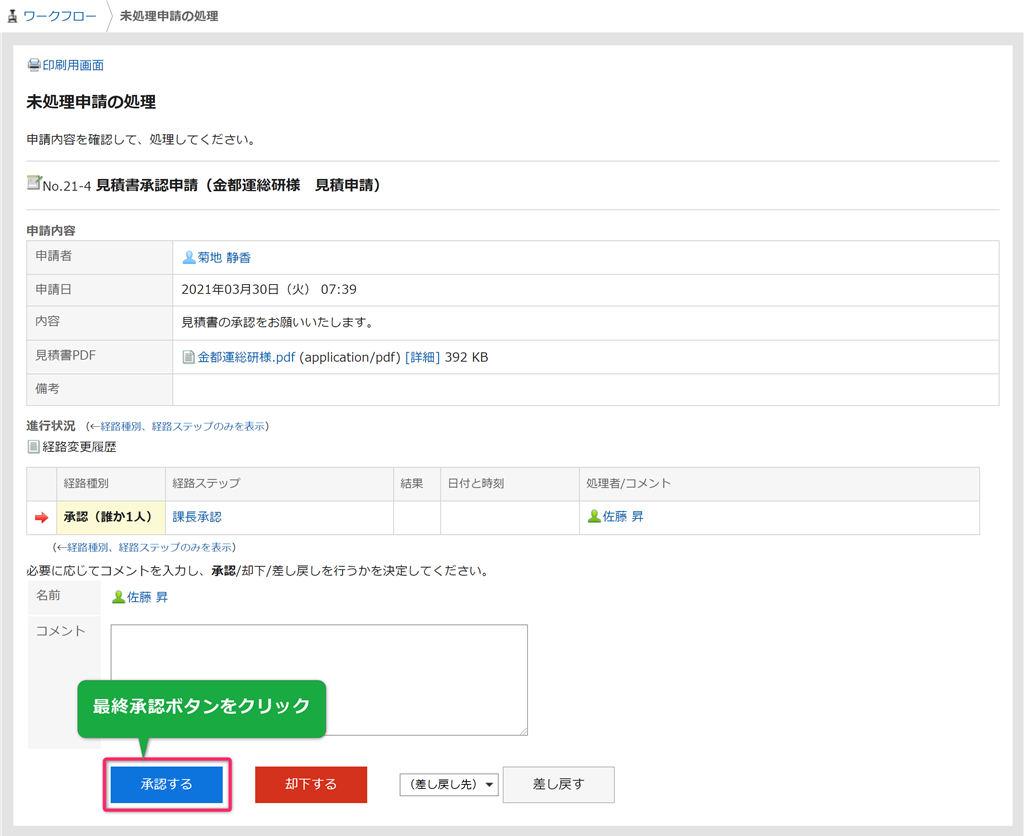The height and width of the screenshot is (836, 1024).
Task: Open 佐藤 昇 link in the 名前 row
Action: (x=148, y=597)
